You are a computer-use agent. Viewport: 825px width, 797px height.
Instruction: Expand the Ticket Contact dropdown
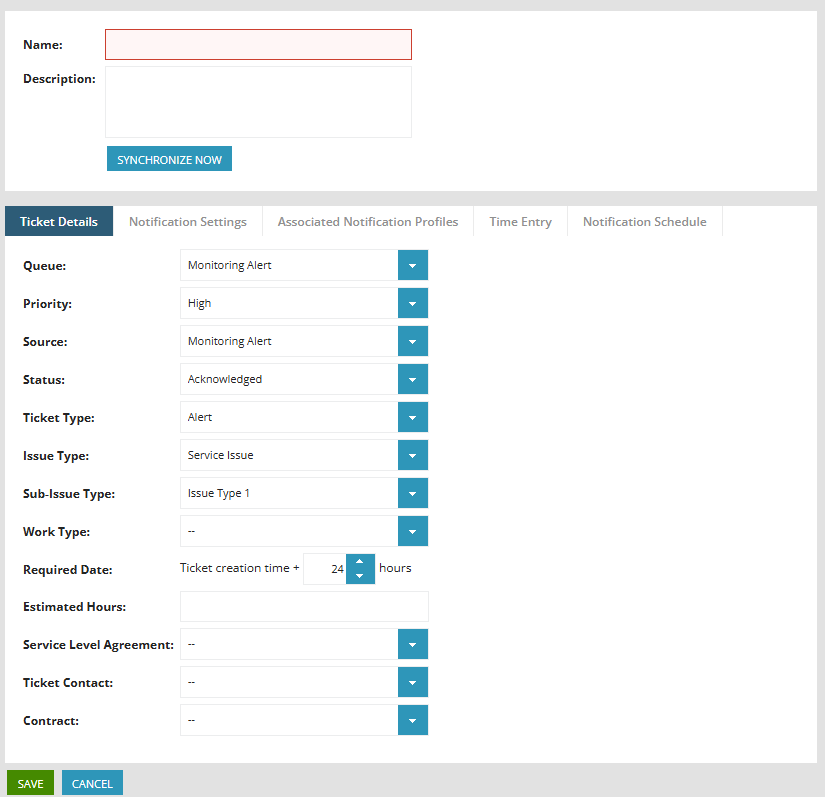412,683
